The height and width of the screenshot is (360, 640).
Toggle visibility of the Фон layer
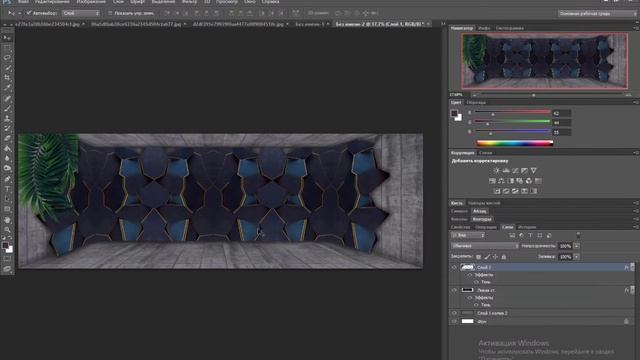click(x=454, y=322)
